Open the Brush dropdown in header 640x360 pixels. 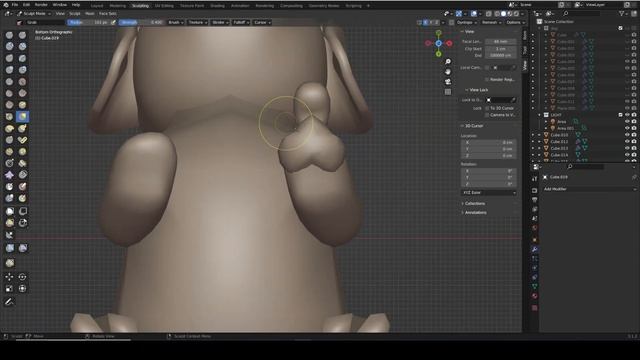click(176, 22)
